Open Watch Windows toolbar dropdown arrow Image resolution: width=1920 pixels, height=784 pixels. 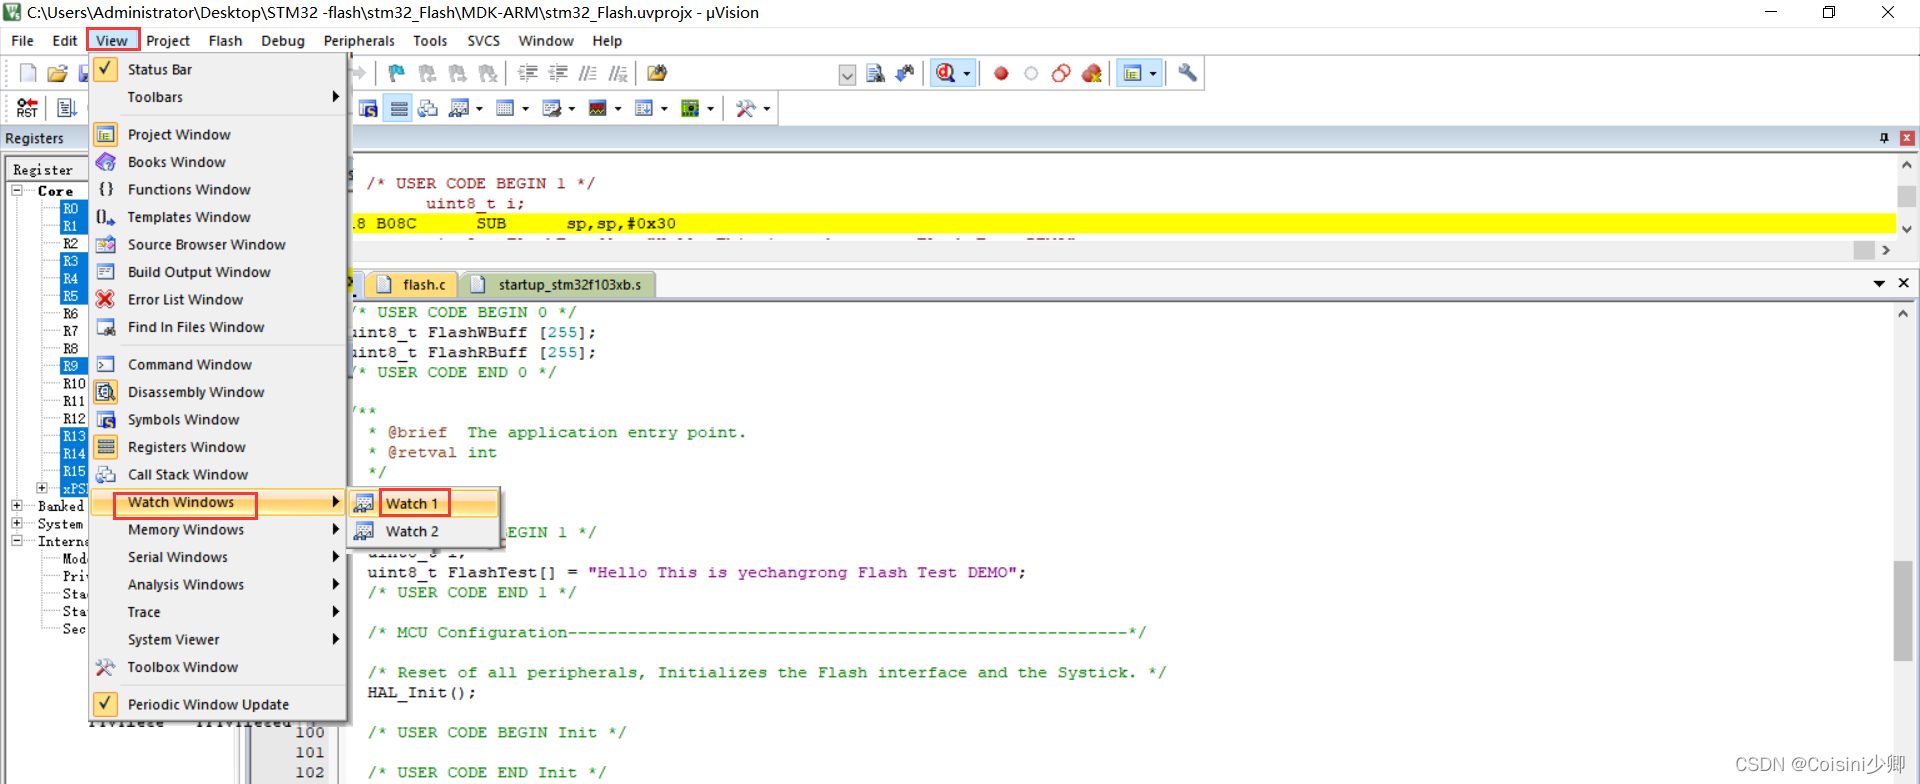tap(479, 108)
